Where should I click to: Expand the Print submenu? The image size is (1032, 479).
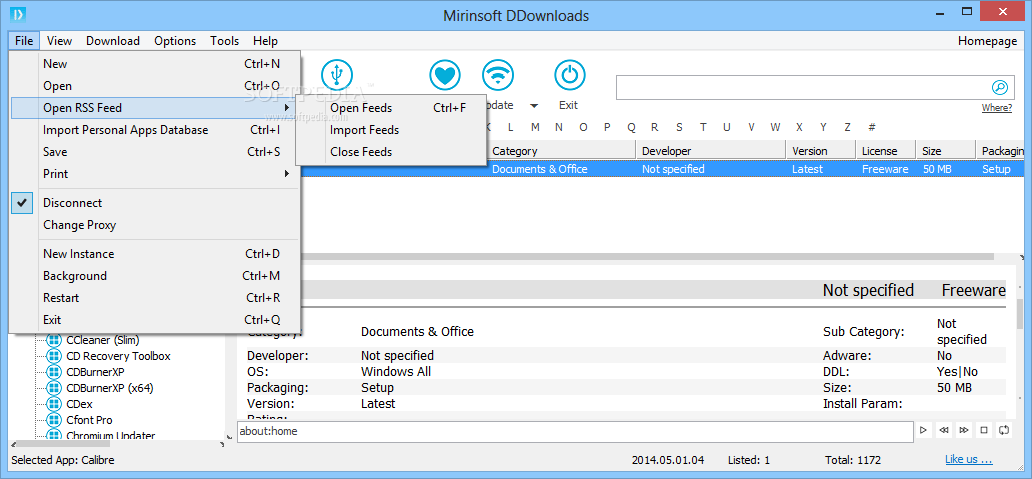click(155, 174)
